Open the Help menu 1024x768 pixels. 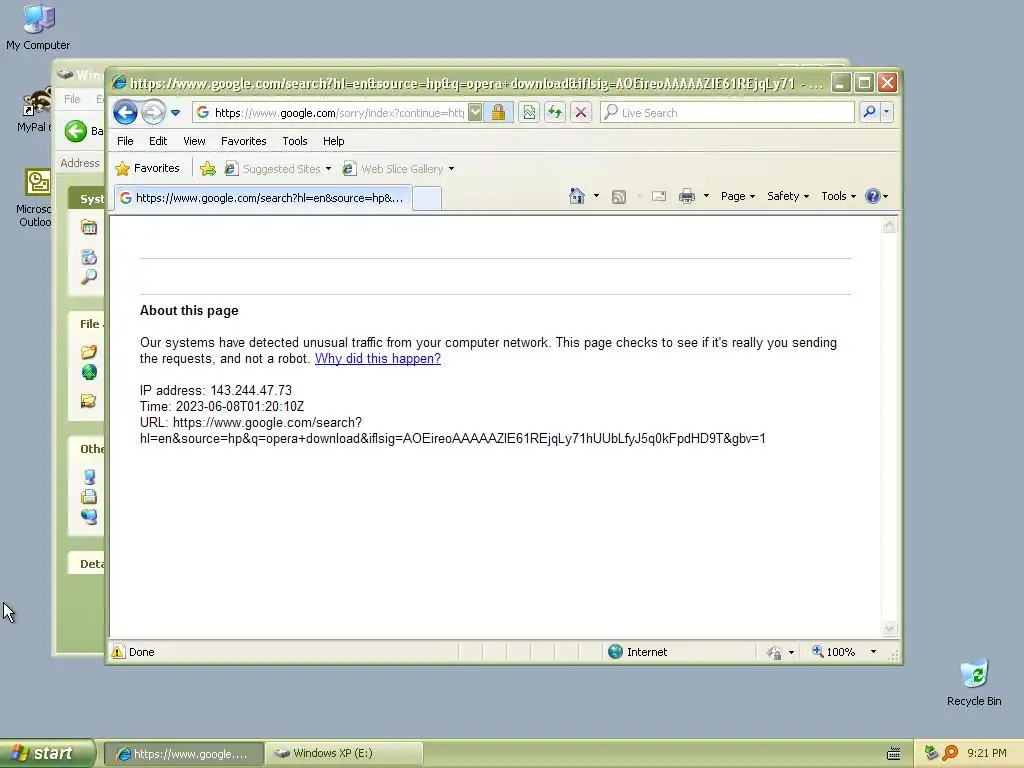pos(333,141)
